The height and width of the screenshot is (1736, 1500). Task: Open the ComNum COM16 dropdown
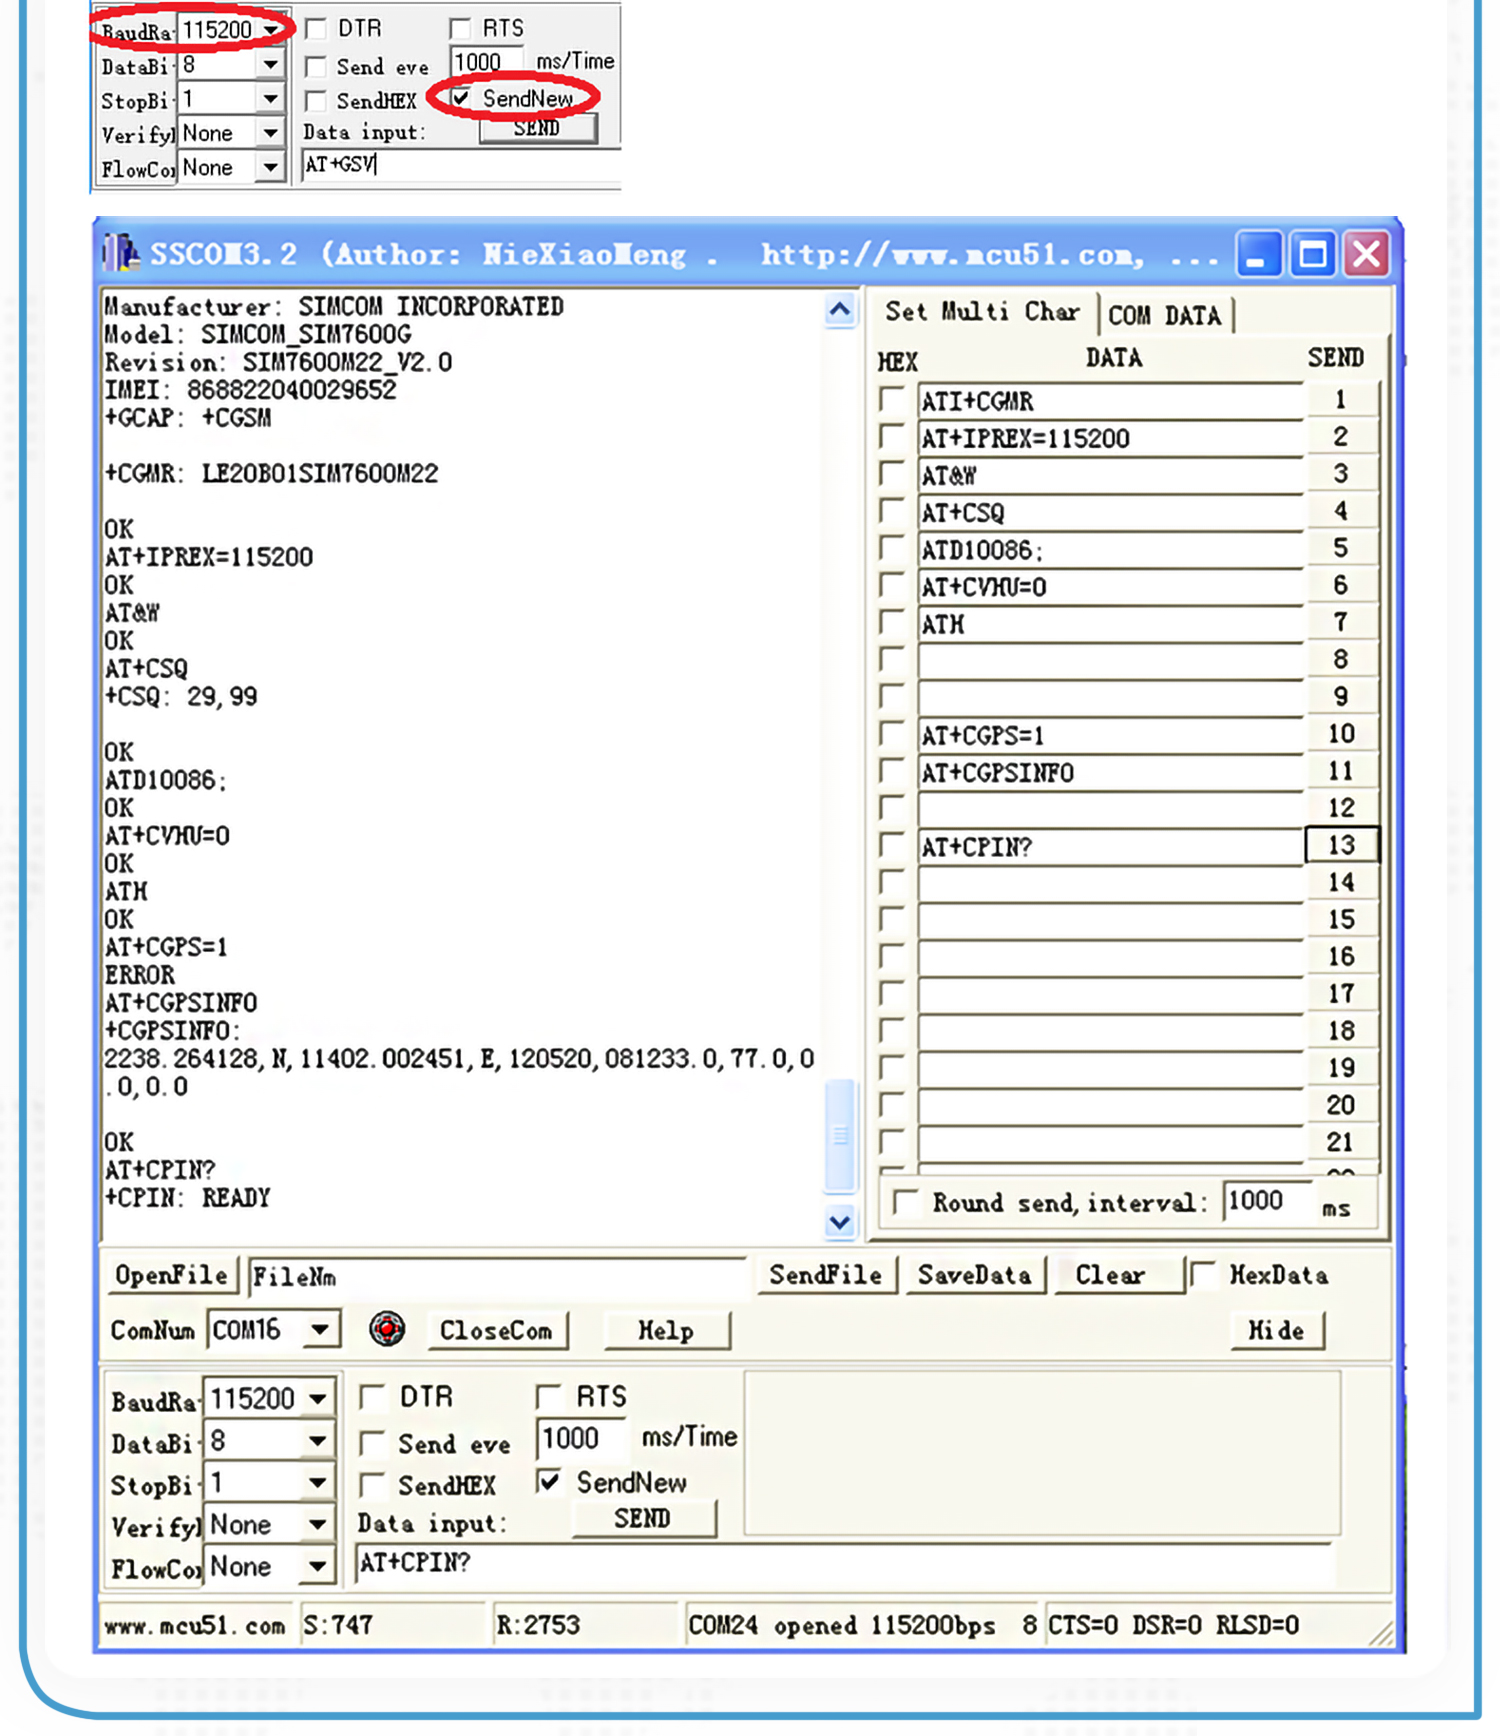[319, 1330]
